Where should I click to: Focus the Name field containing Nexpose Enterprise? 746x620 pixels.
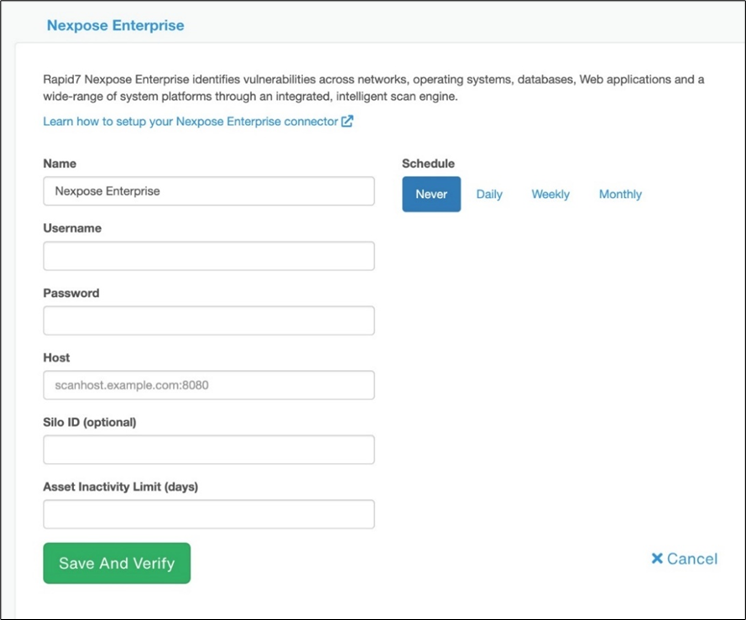point(209,191)
